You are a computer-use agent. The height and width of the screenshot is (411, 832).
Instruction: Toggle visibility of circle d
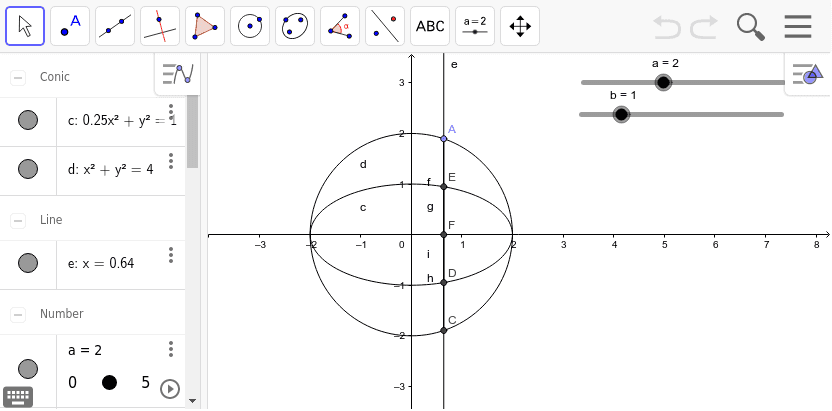[x=28, y=169]
